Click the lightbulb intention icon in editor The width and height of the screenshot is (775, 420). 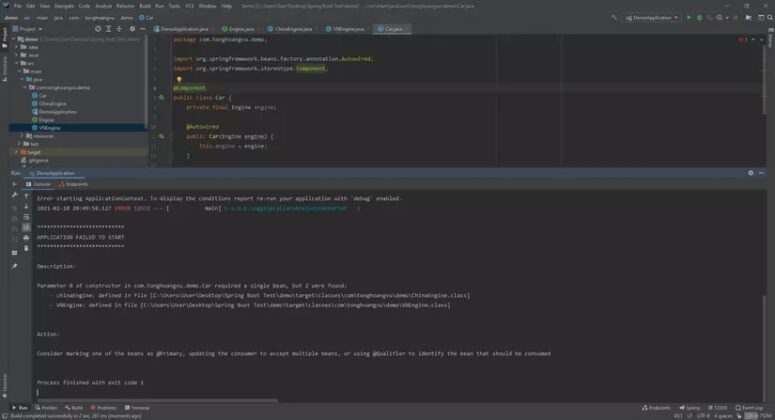[x=179, y=79]
